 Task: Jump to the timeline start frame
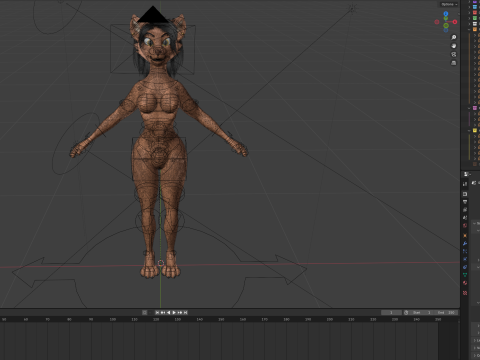tap(157, 312)
